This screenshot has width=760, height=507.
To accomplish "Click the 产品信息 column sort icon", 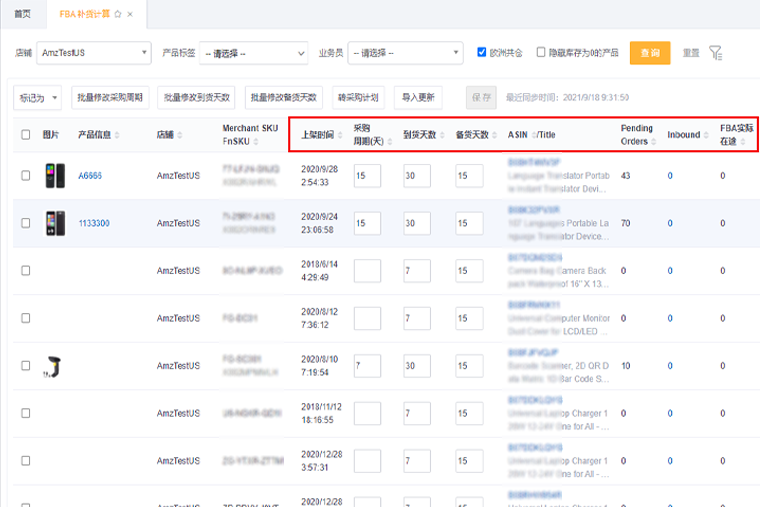I will (119, 134).
